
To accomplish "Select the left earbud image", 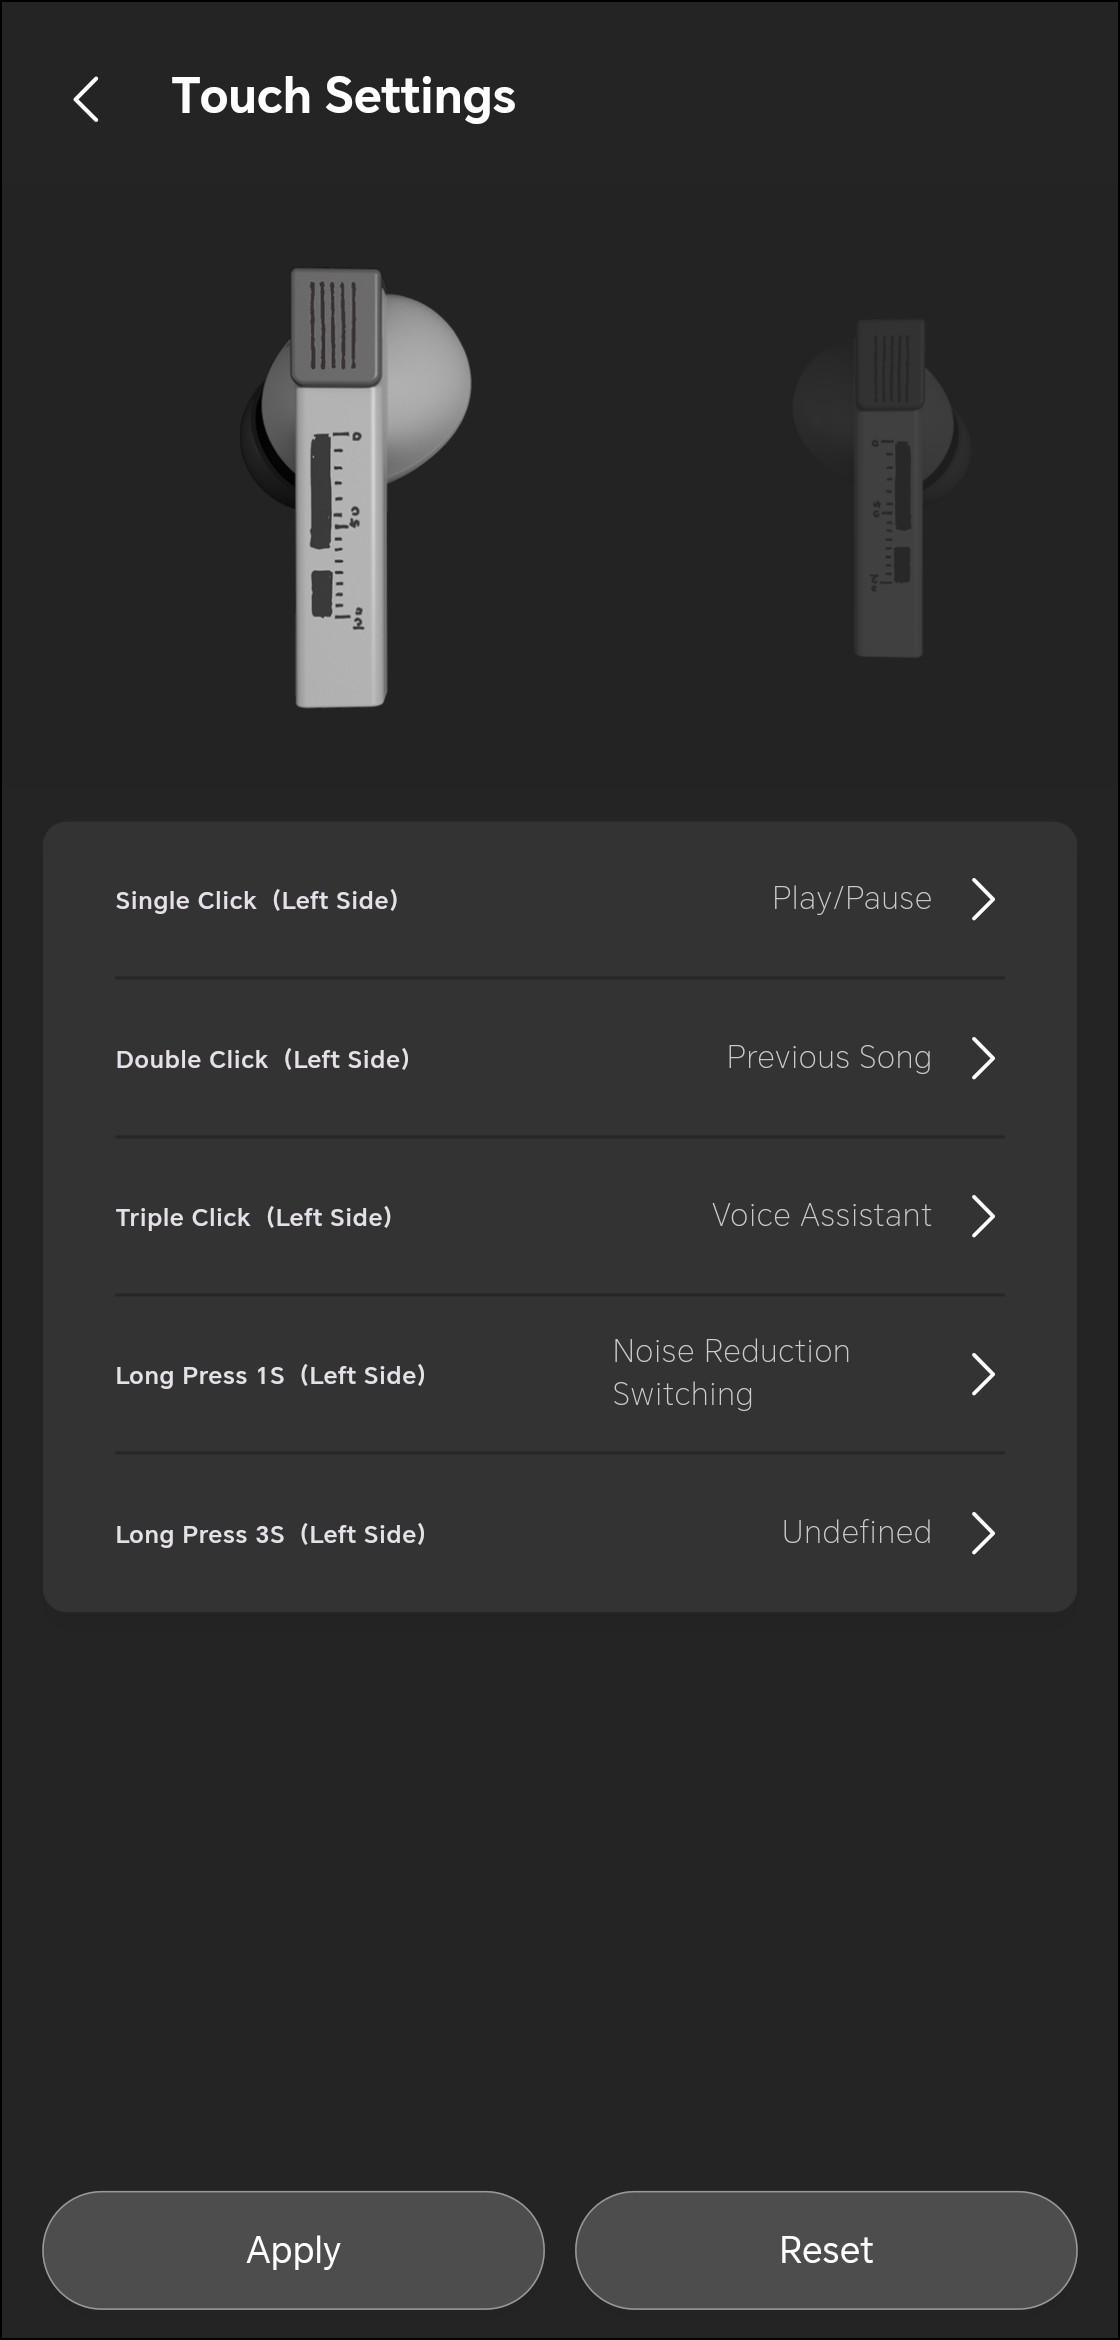I will pyautogui.click(x=356, y=487).
